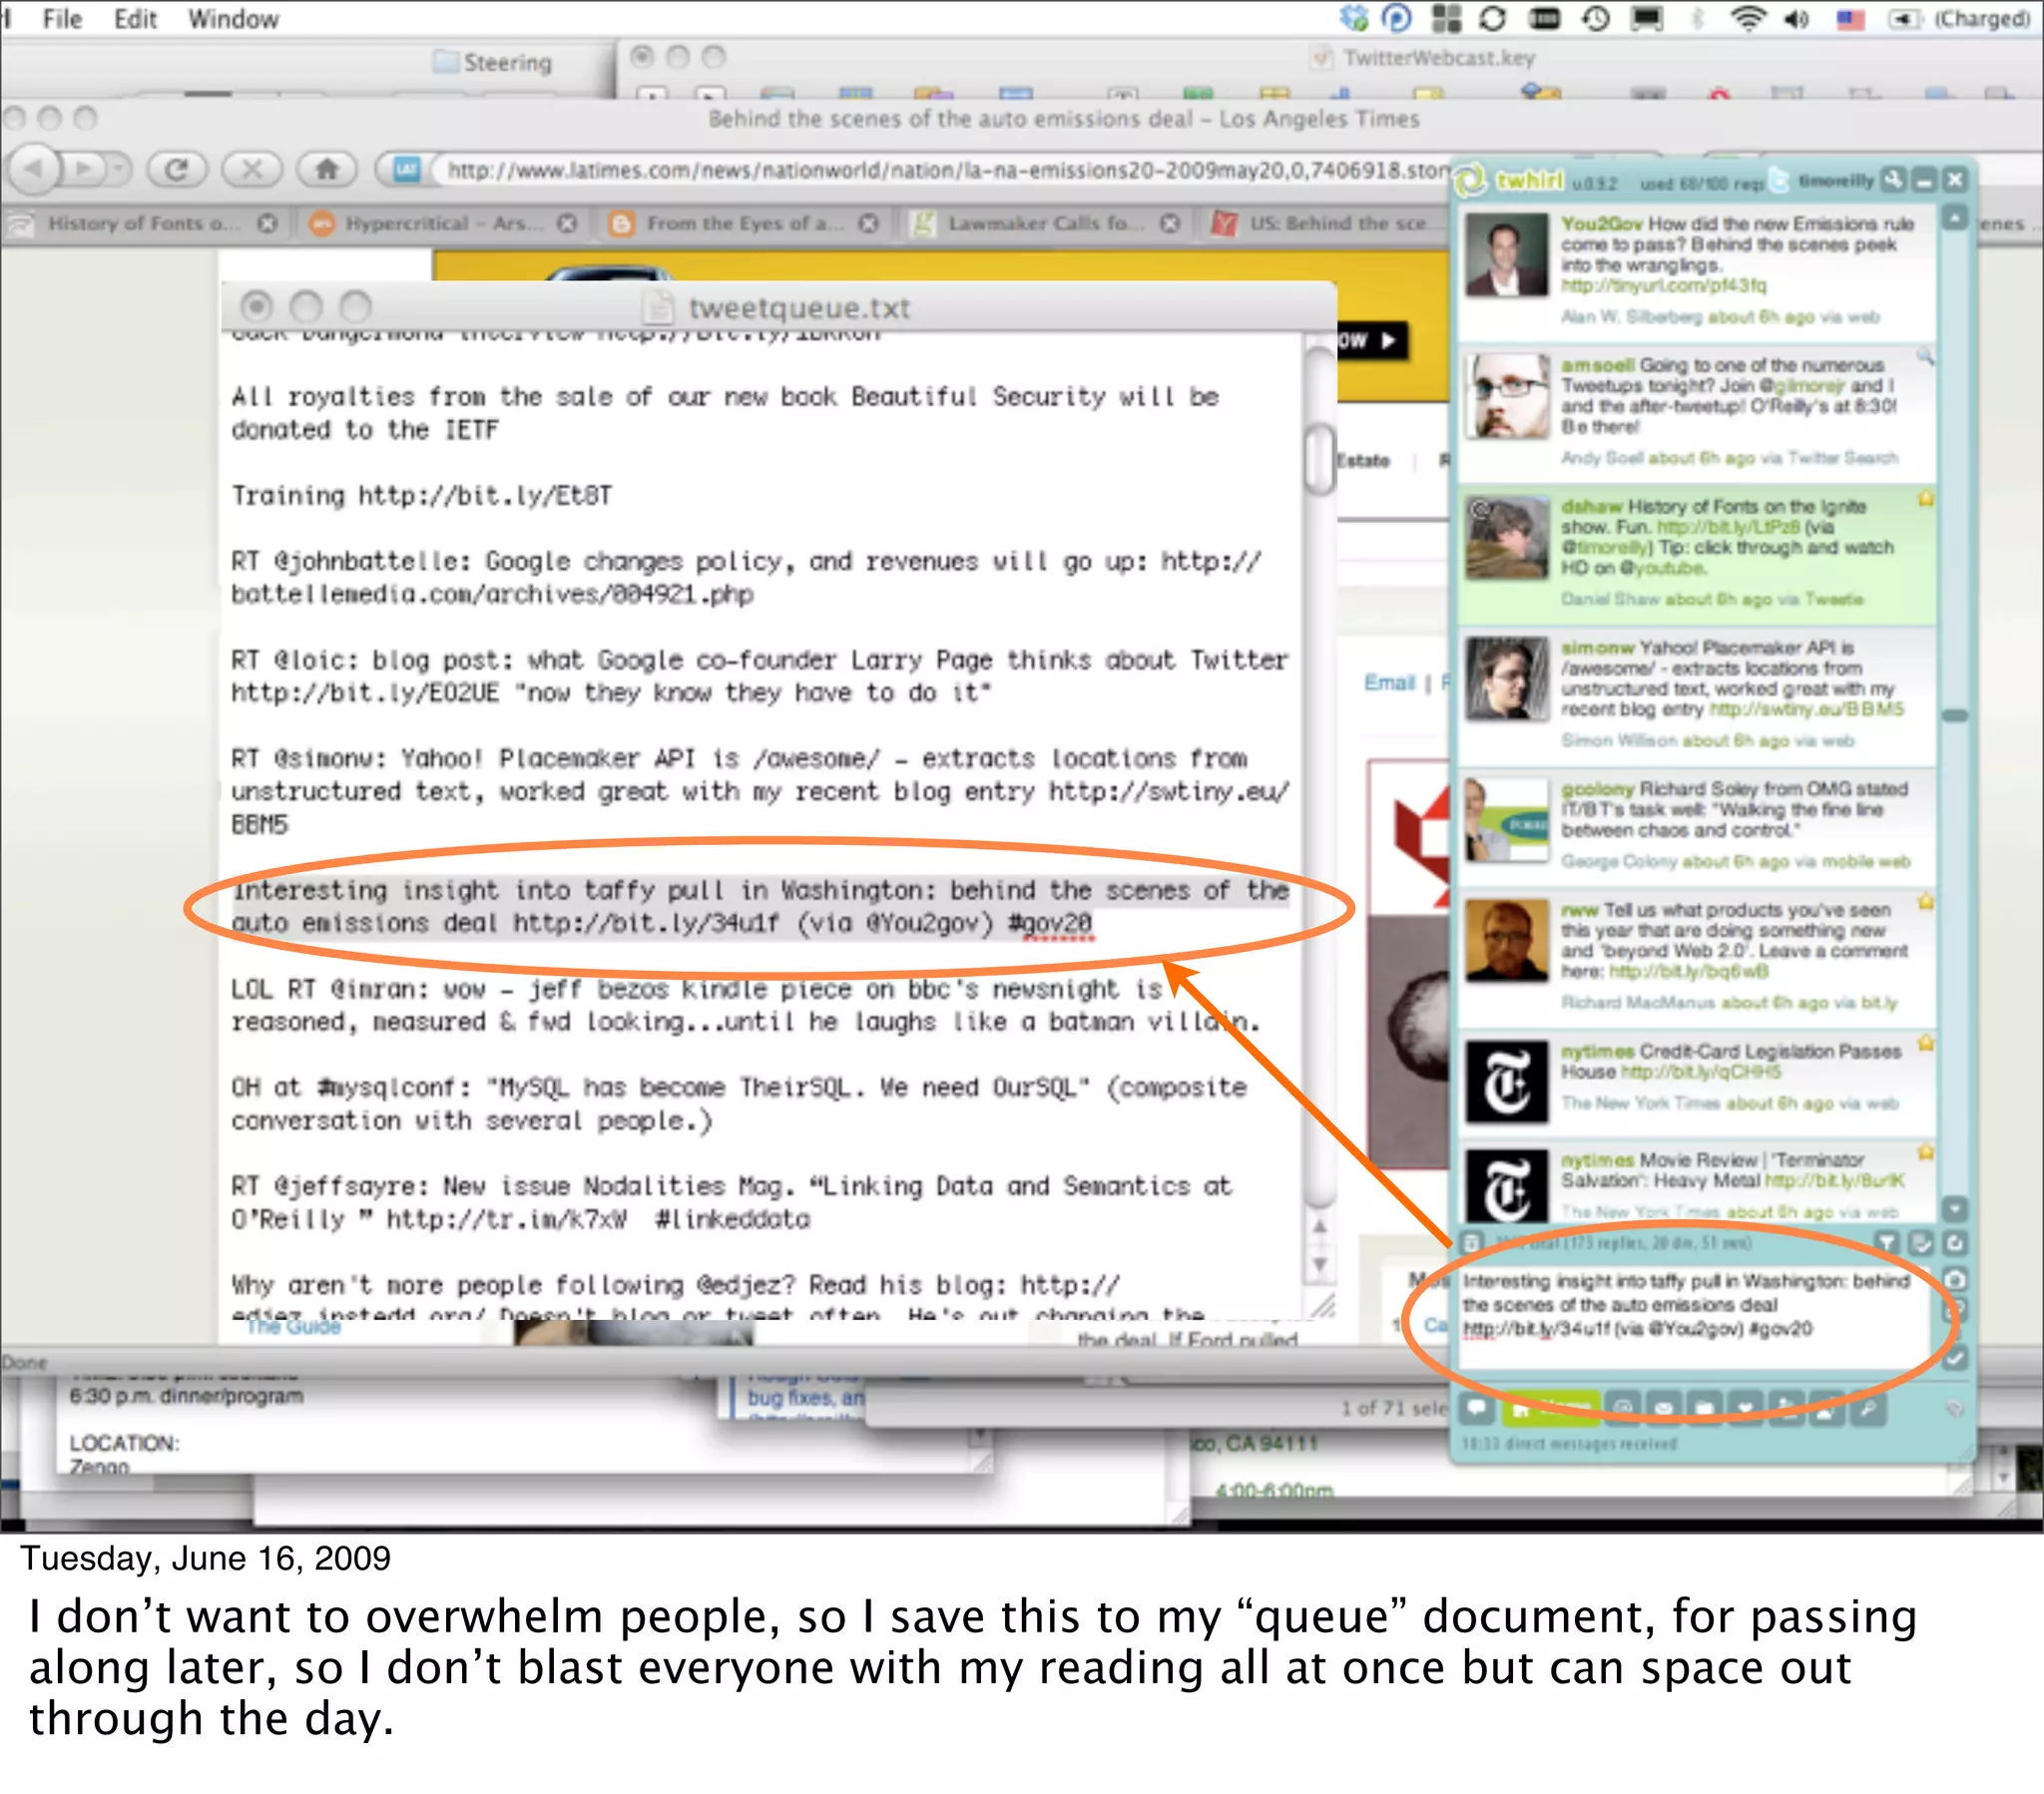The height and width of the screenshot is (1794, 2044).
Task: Open the twhirl archive folder view
Action: 1704,1408
